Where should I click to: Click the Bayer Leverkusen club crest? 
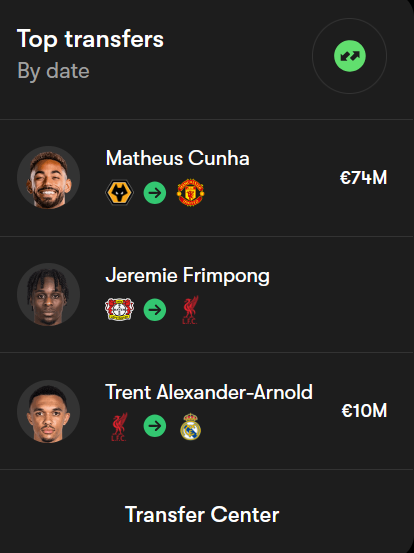[120, 309]
